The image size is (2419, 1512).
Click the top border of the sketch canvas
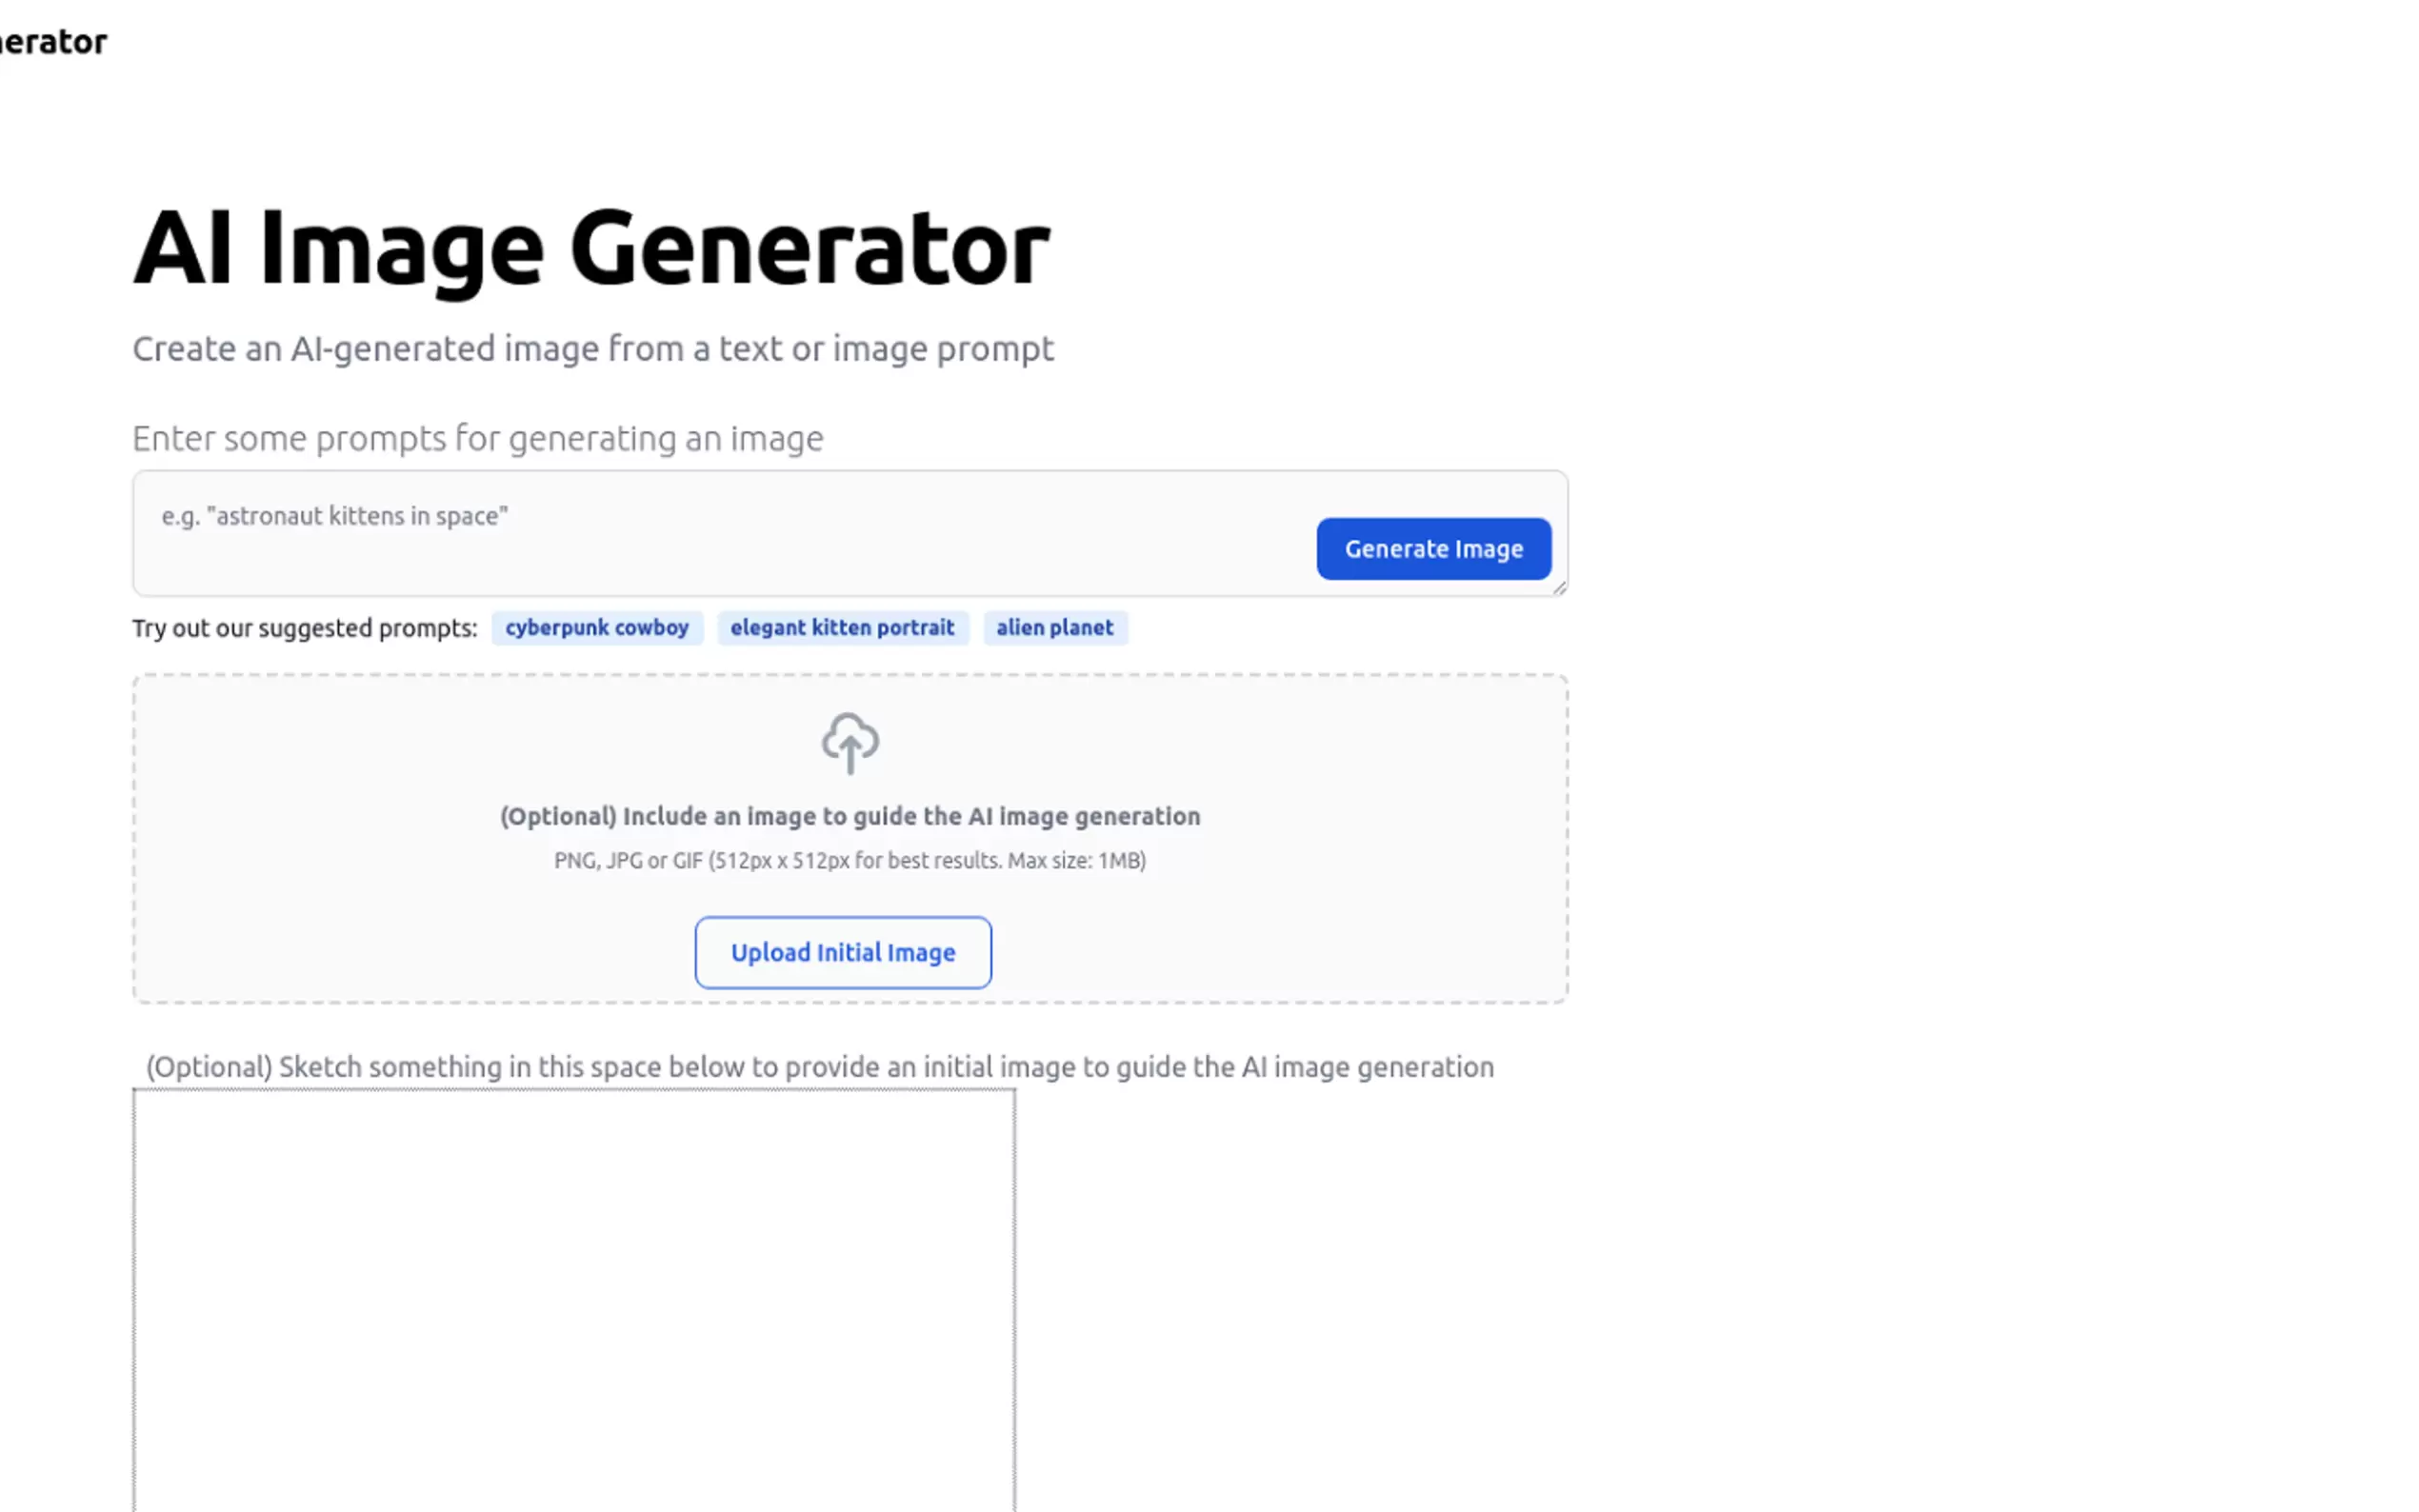(x=574, y=1090)
